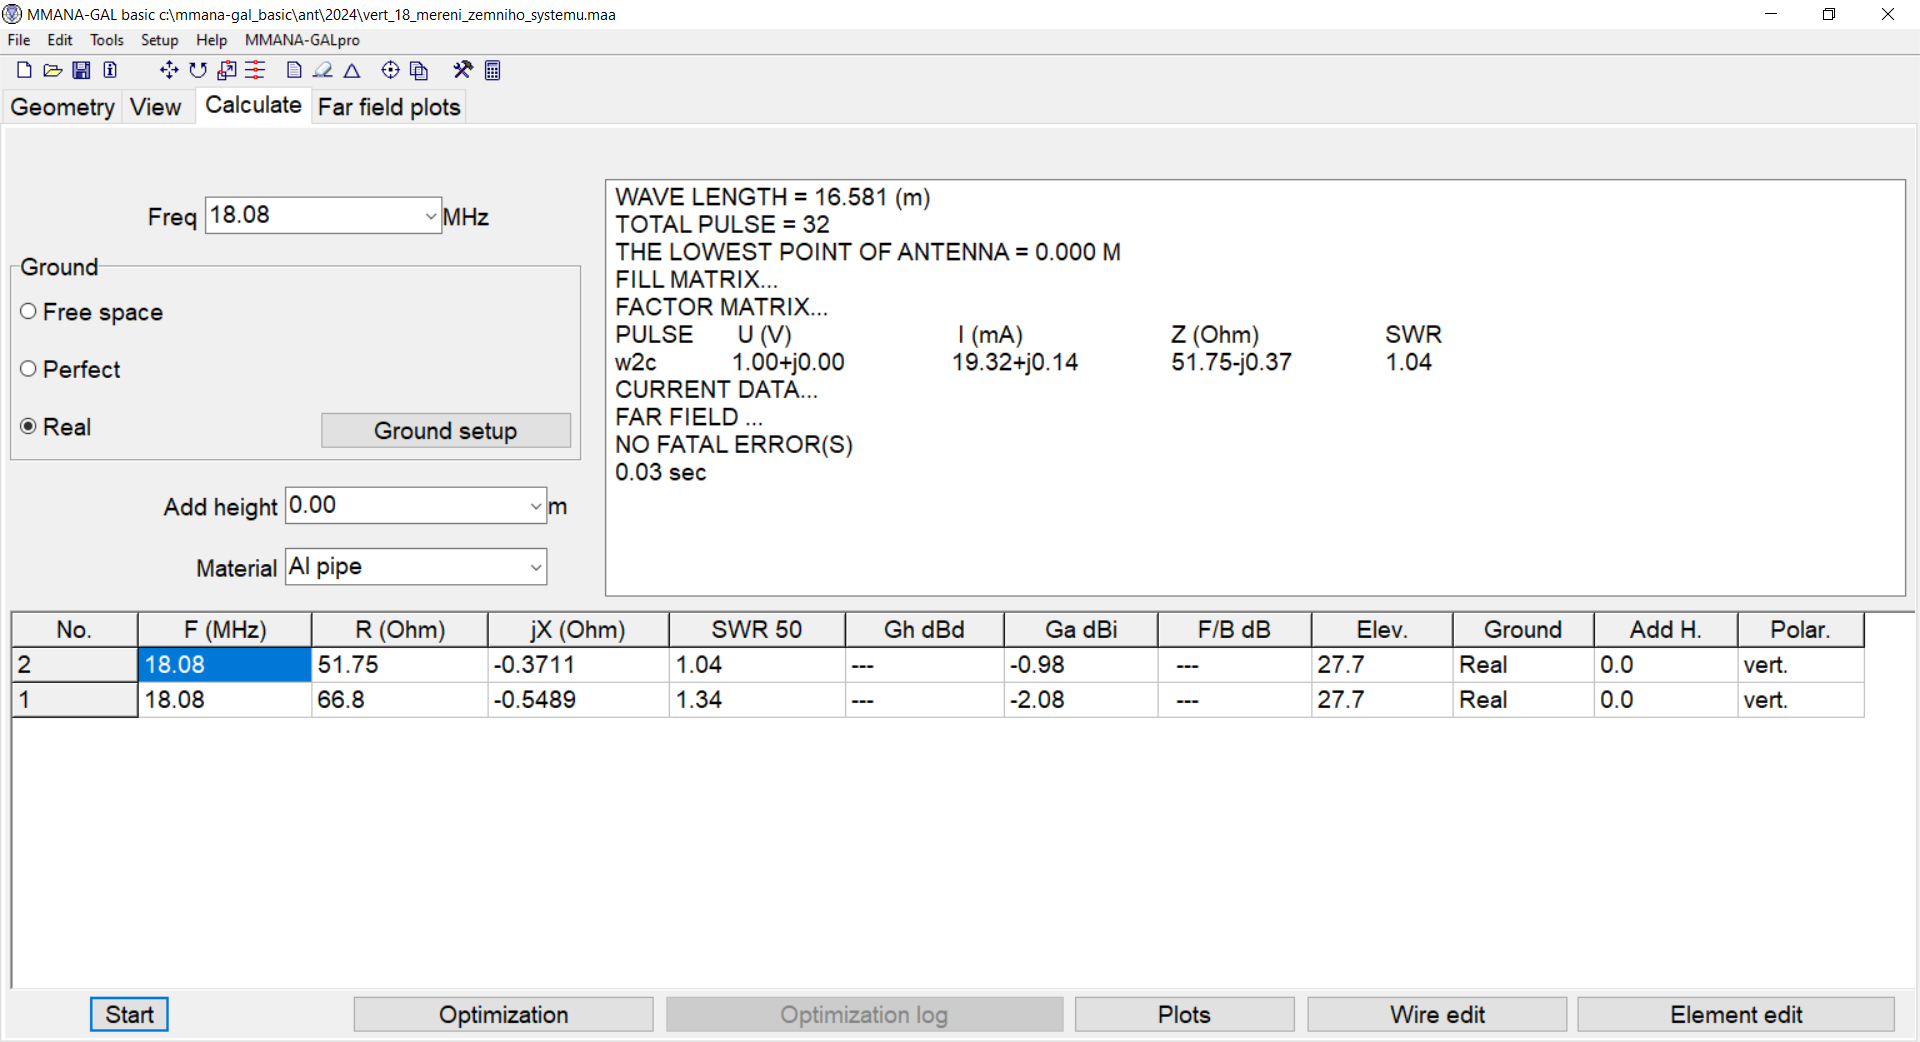Click the calculator icon in toolbar
This screenshot has height=1042, width=1920.
tap(492, 70)
